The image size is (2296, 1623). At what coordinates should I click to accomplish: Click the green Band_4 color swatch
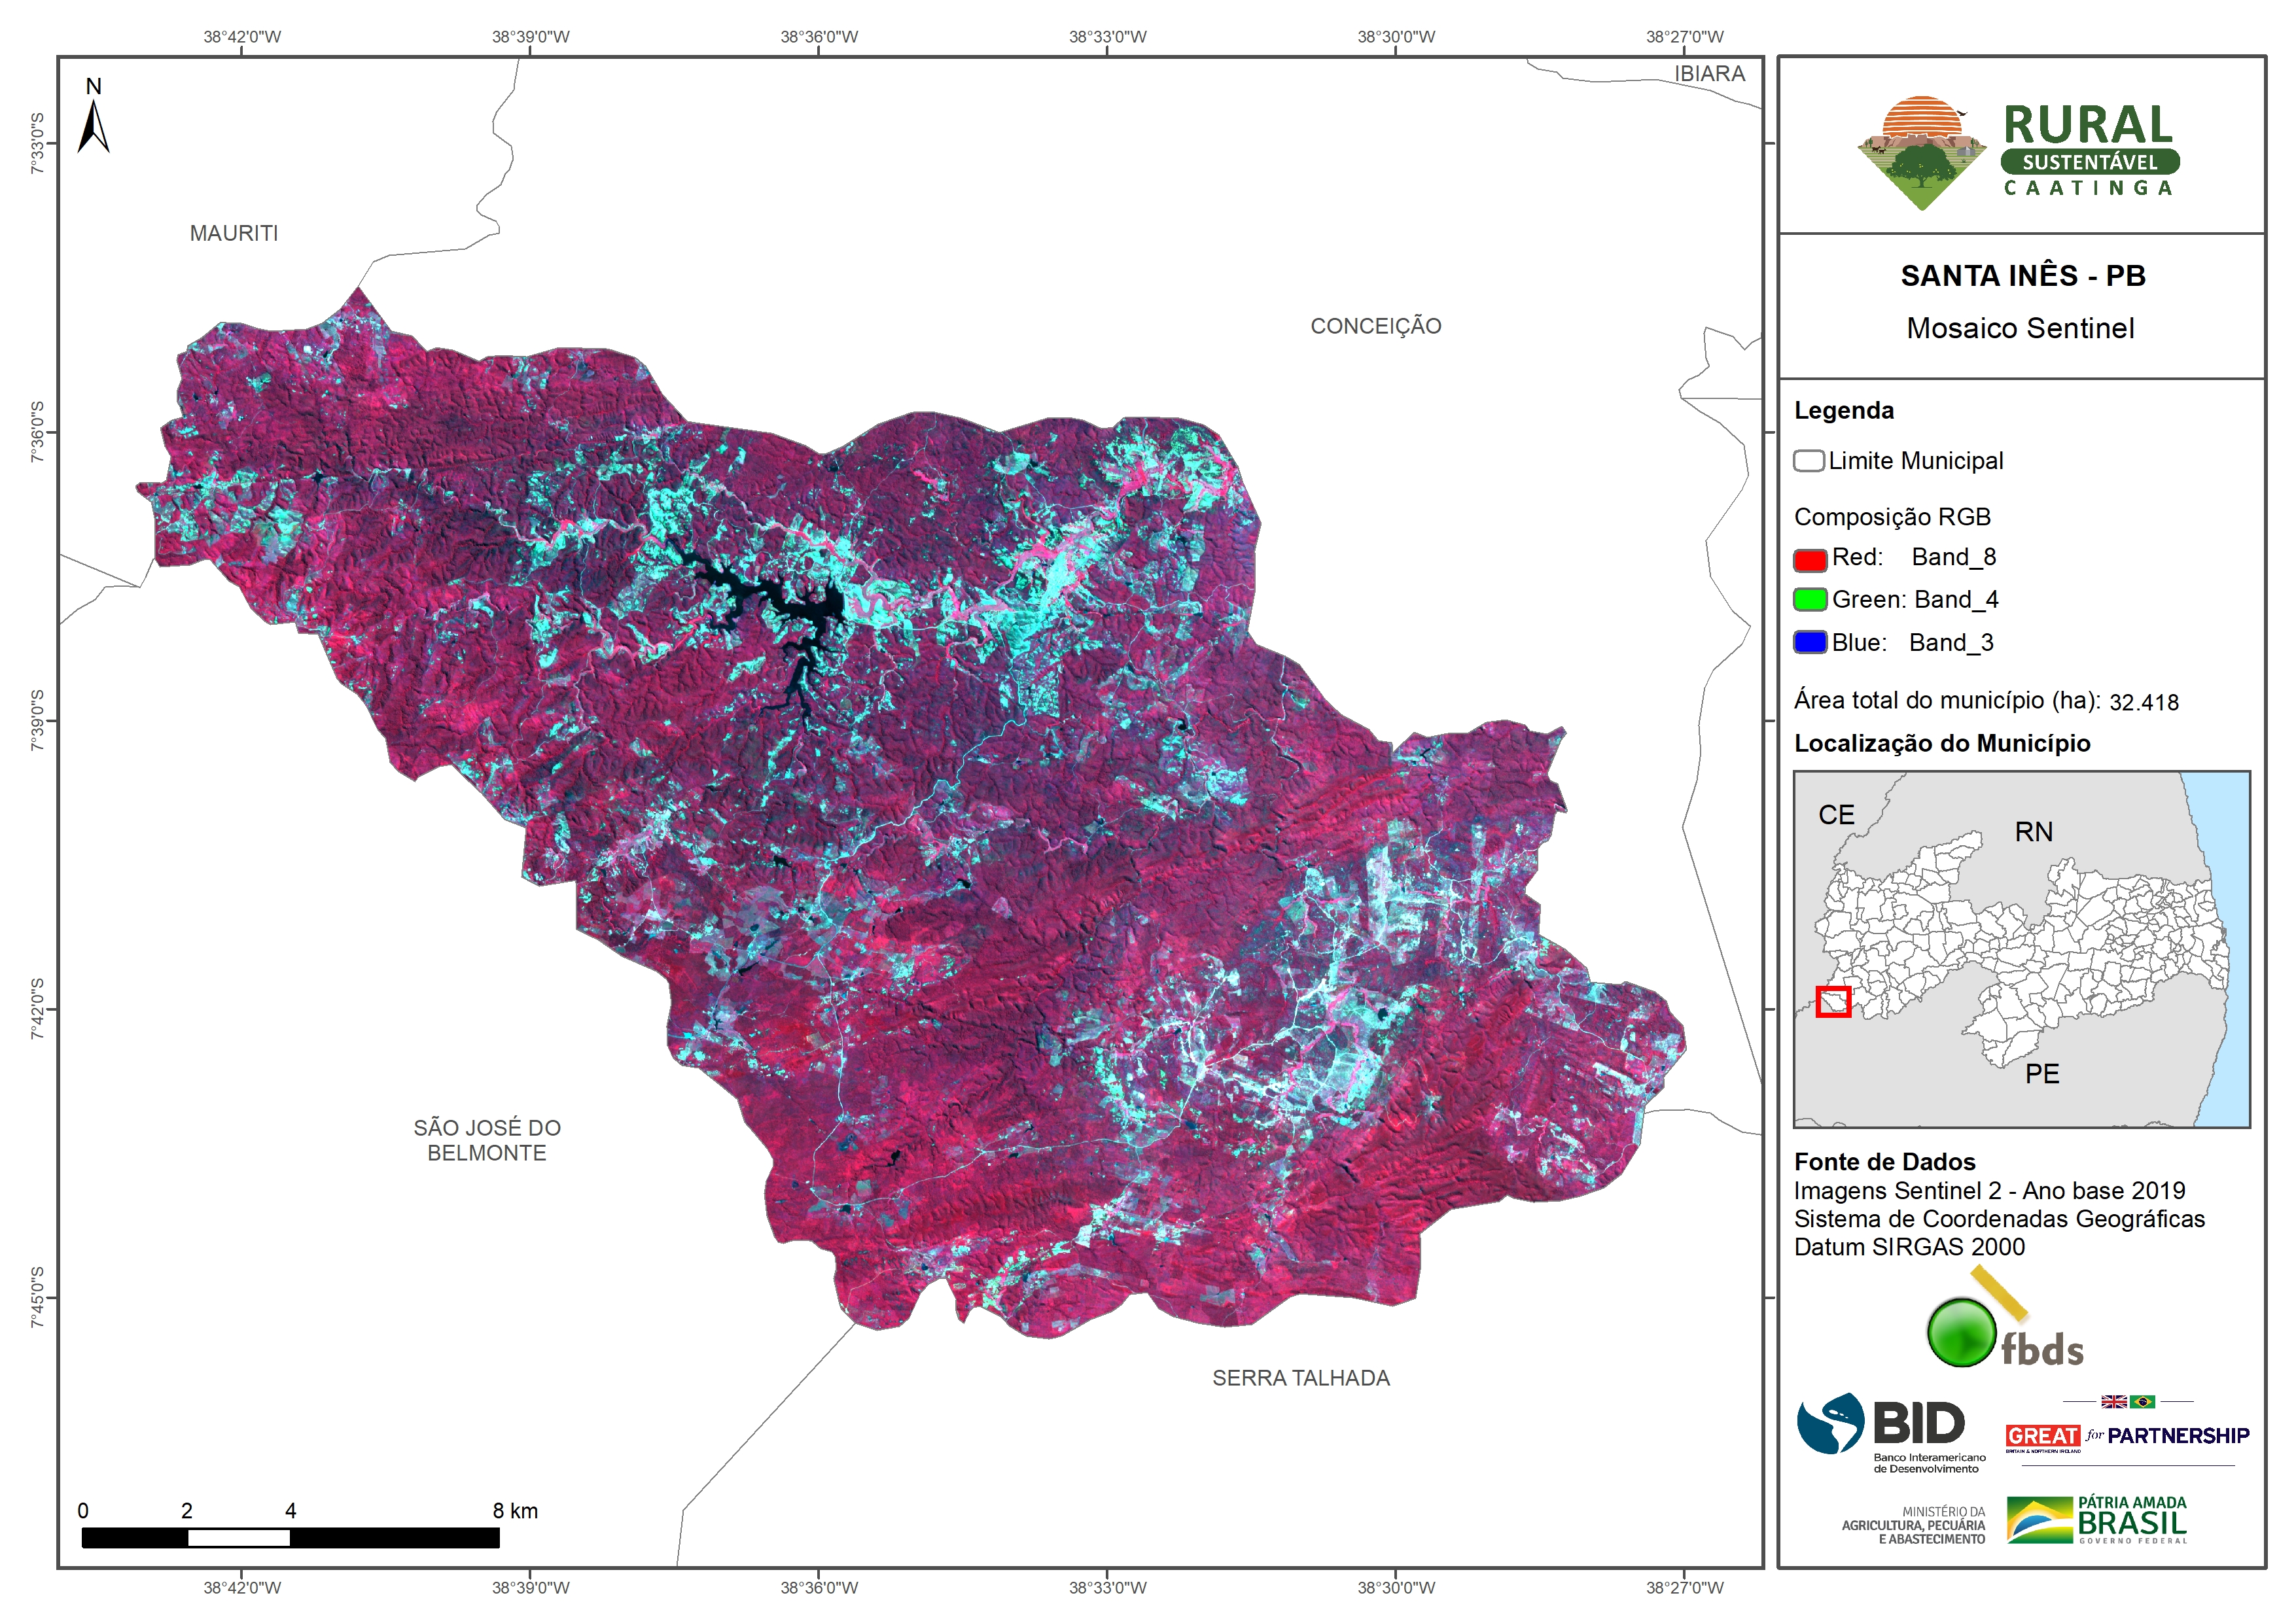click(1810, 600)
